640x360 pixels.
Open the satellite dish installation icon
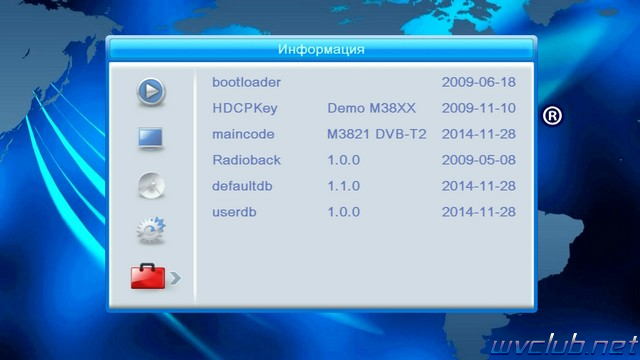point(151,185)
